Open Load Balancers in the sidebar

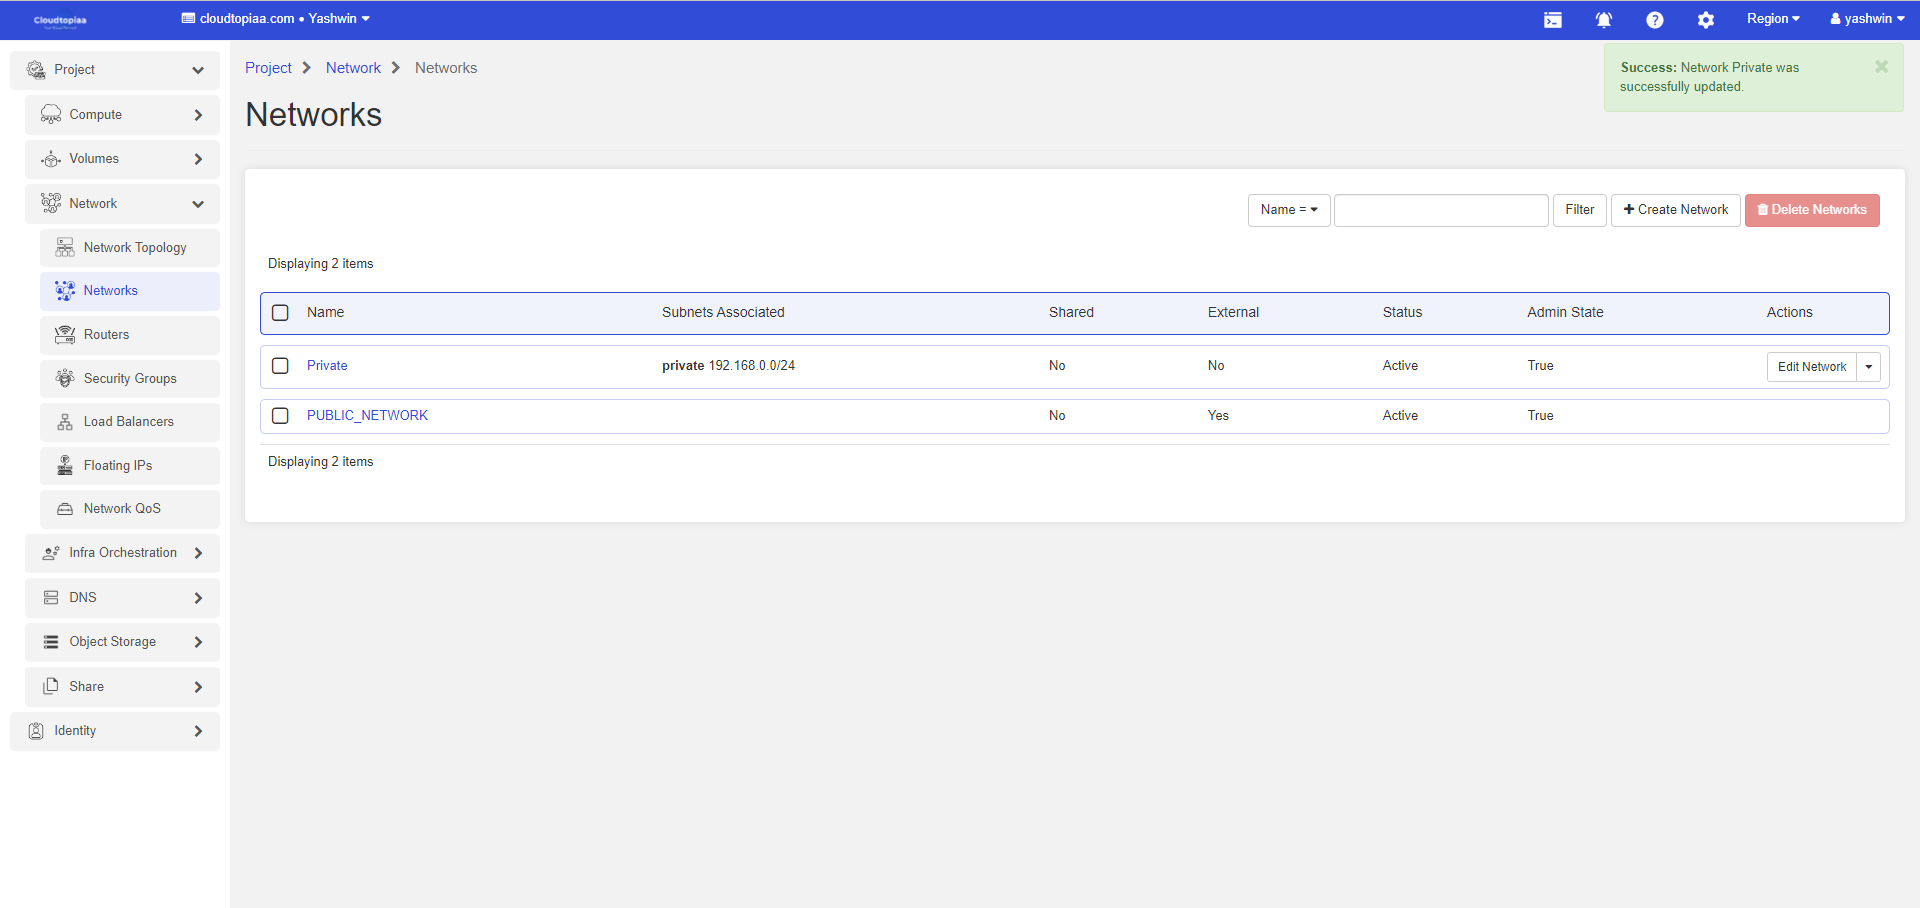pos(128,422)
